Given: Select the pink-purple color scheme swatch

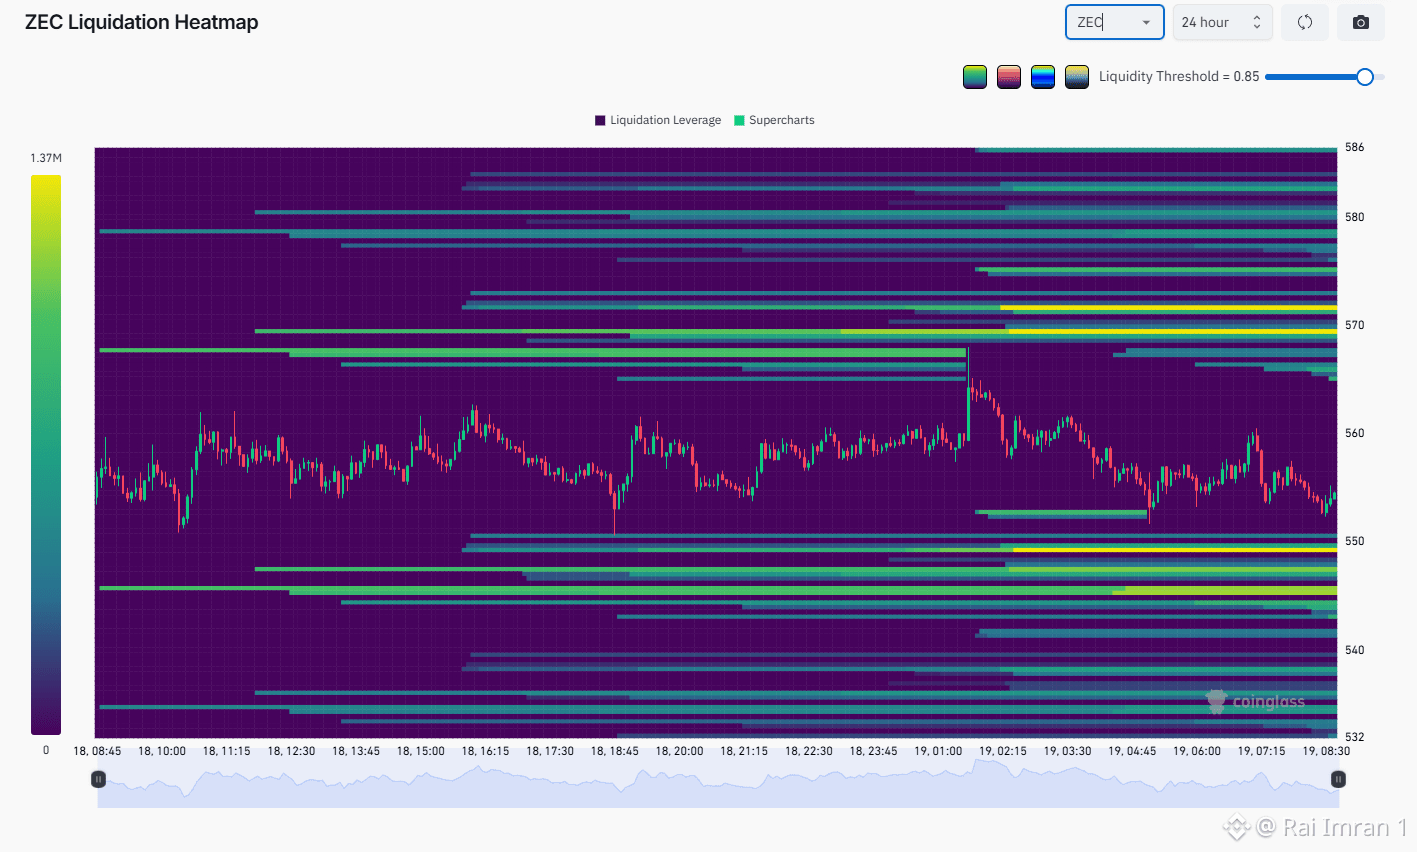Looking at the screenshot, I should click(x=1009, y=77).
